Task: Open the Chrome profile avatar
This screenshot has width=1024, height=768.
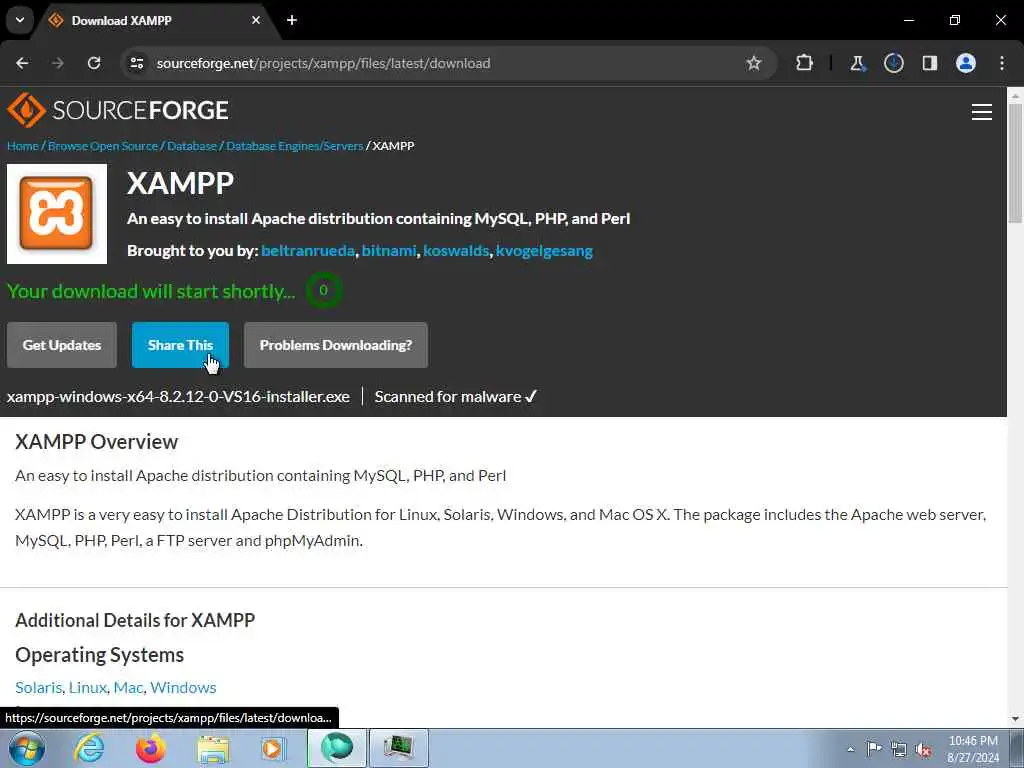Action: (966, 63)
